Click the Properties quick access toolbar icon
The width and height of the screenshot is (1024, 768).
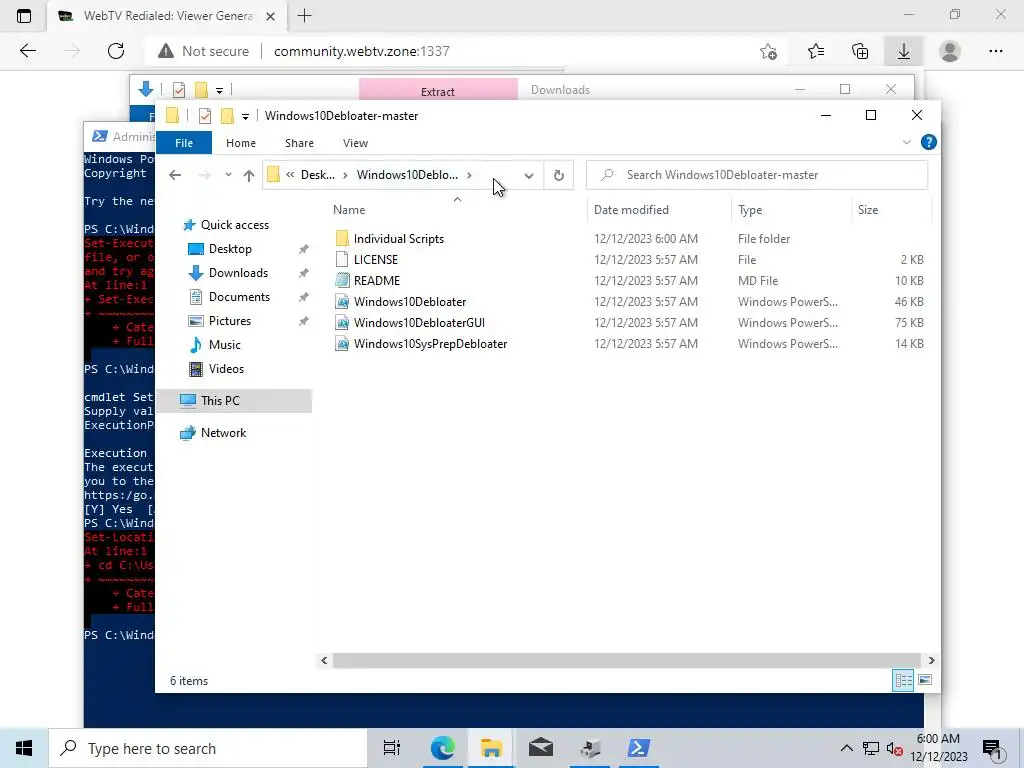coord(204,116)
